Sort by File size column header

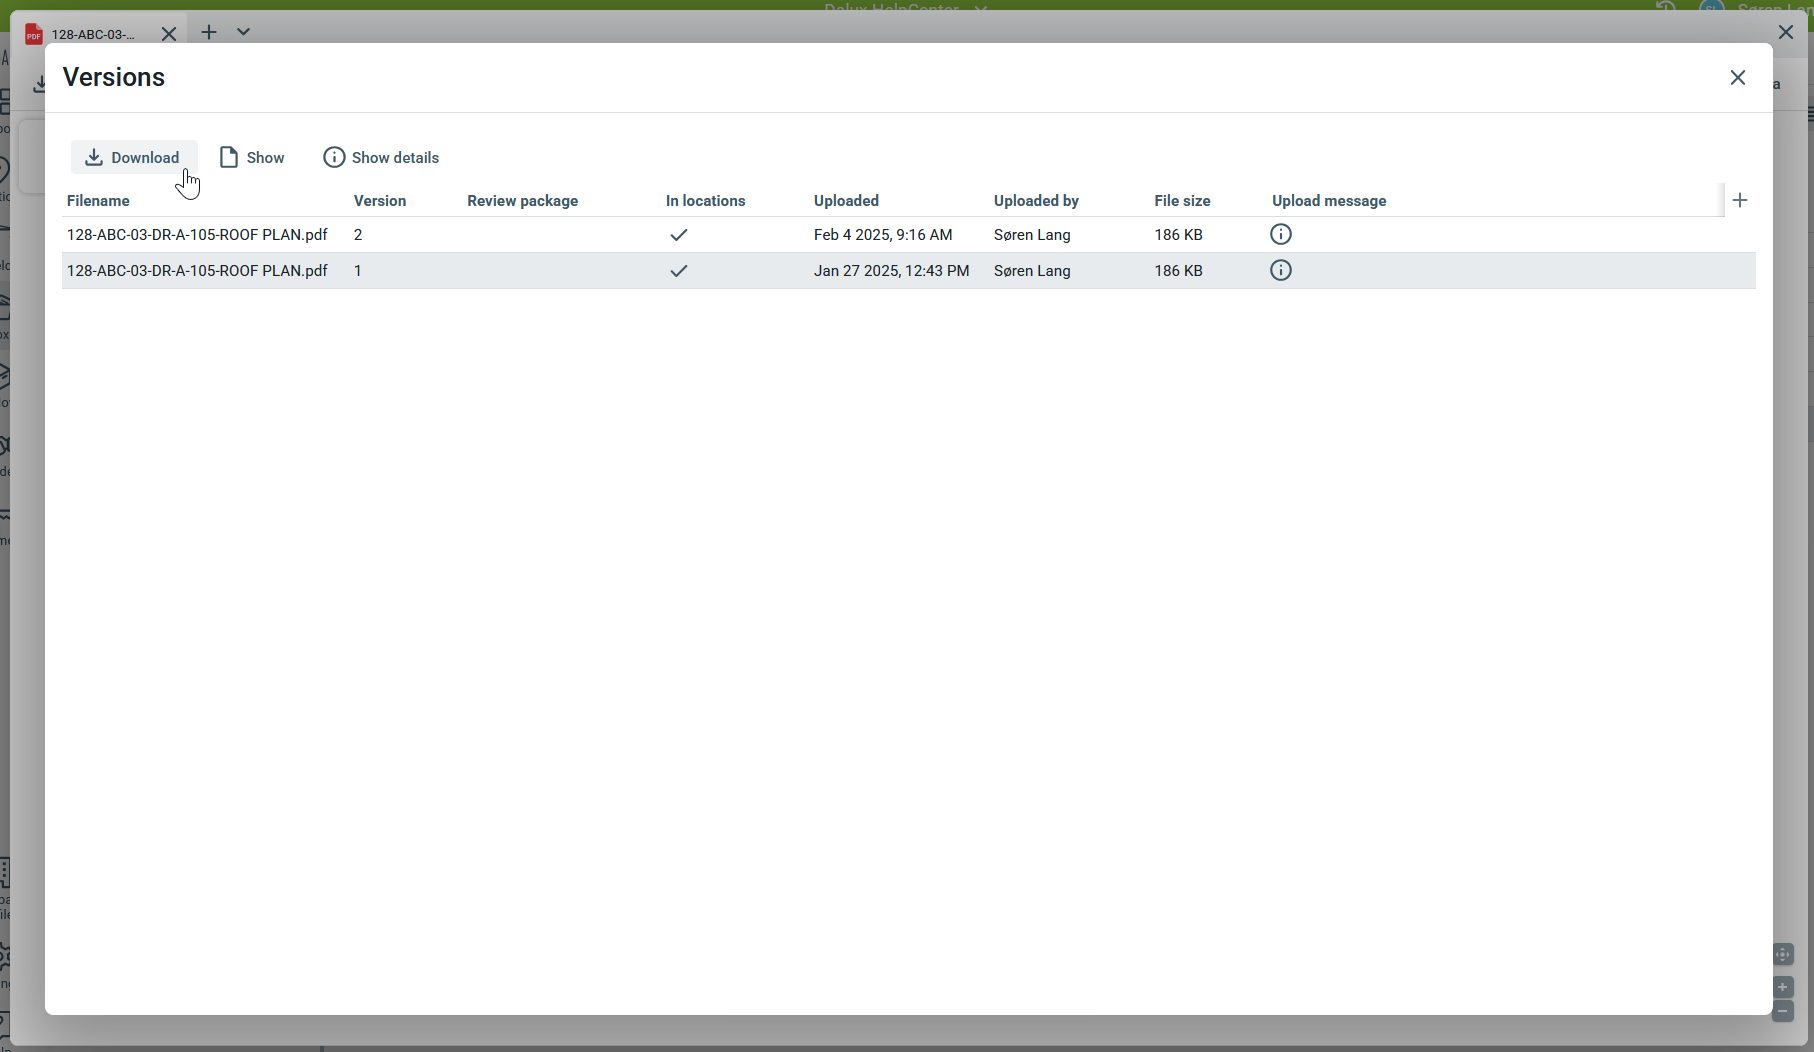(x=1182, y=200)
